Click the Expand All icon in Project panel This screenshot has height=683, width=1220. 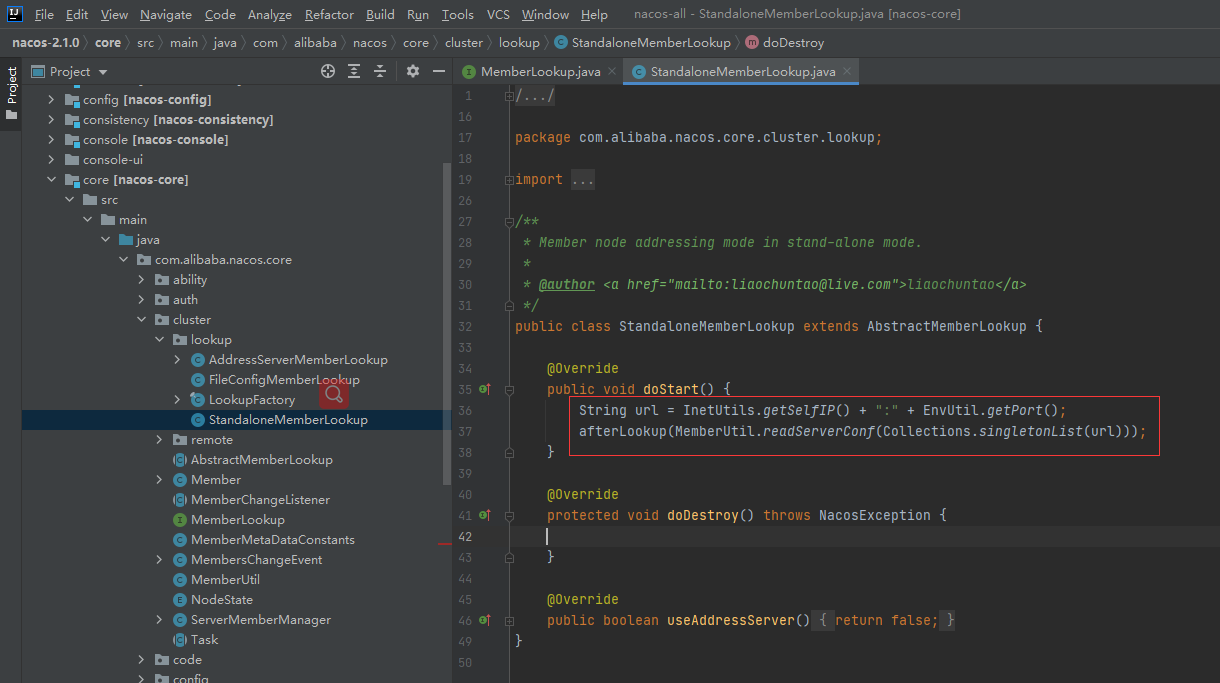tap(354, 71)
